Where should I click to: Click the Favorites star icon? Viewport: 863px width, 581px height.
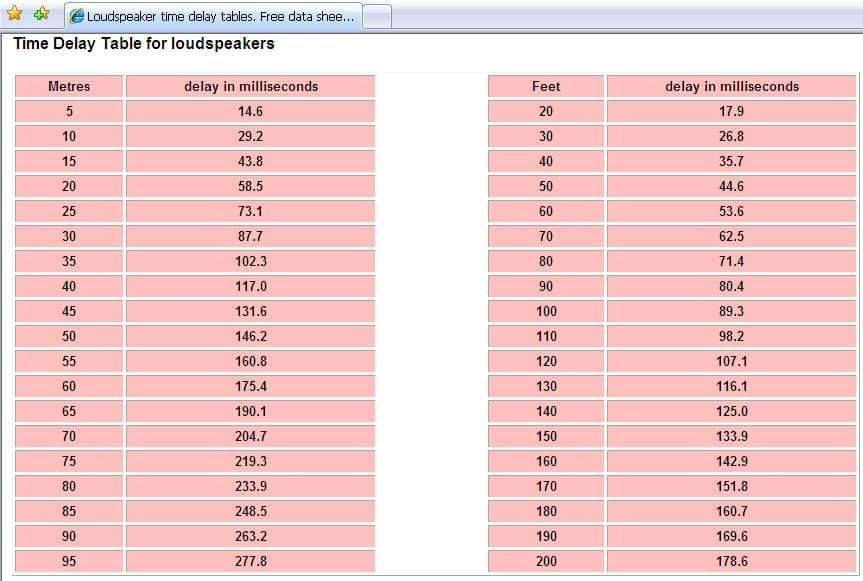tap(14, 13)
